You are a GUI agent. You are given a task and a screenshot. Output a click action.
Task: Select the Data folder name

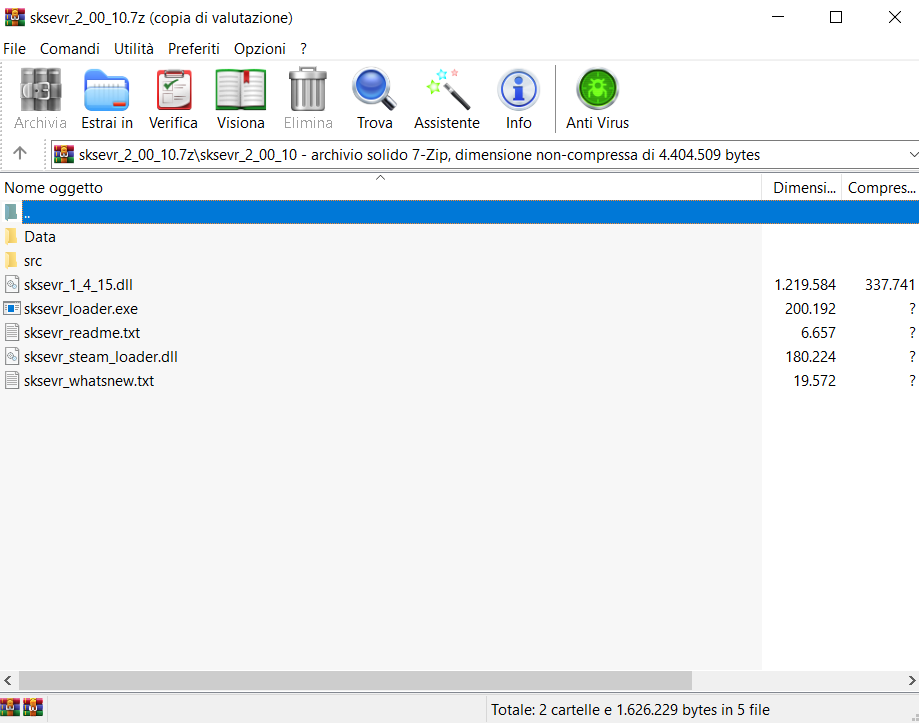(40, 237)
